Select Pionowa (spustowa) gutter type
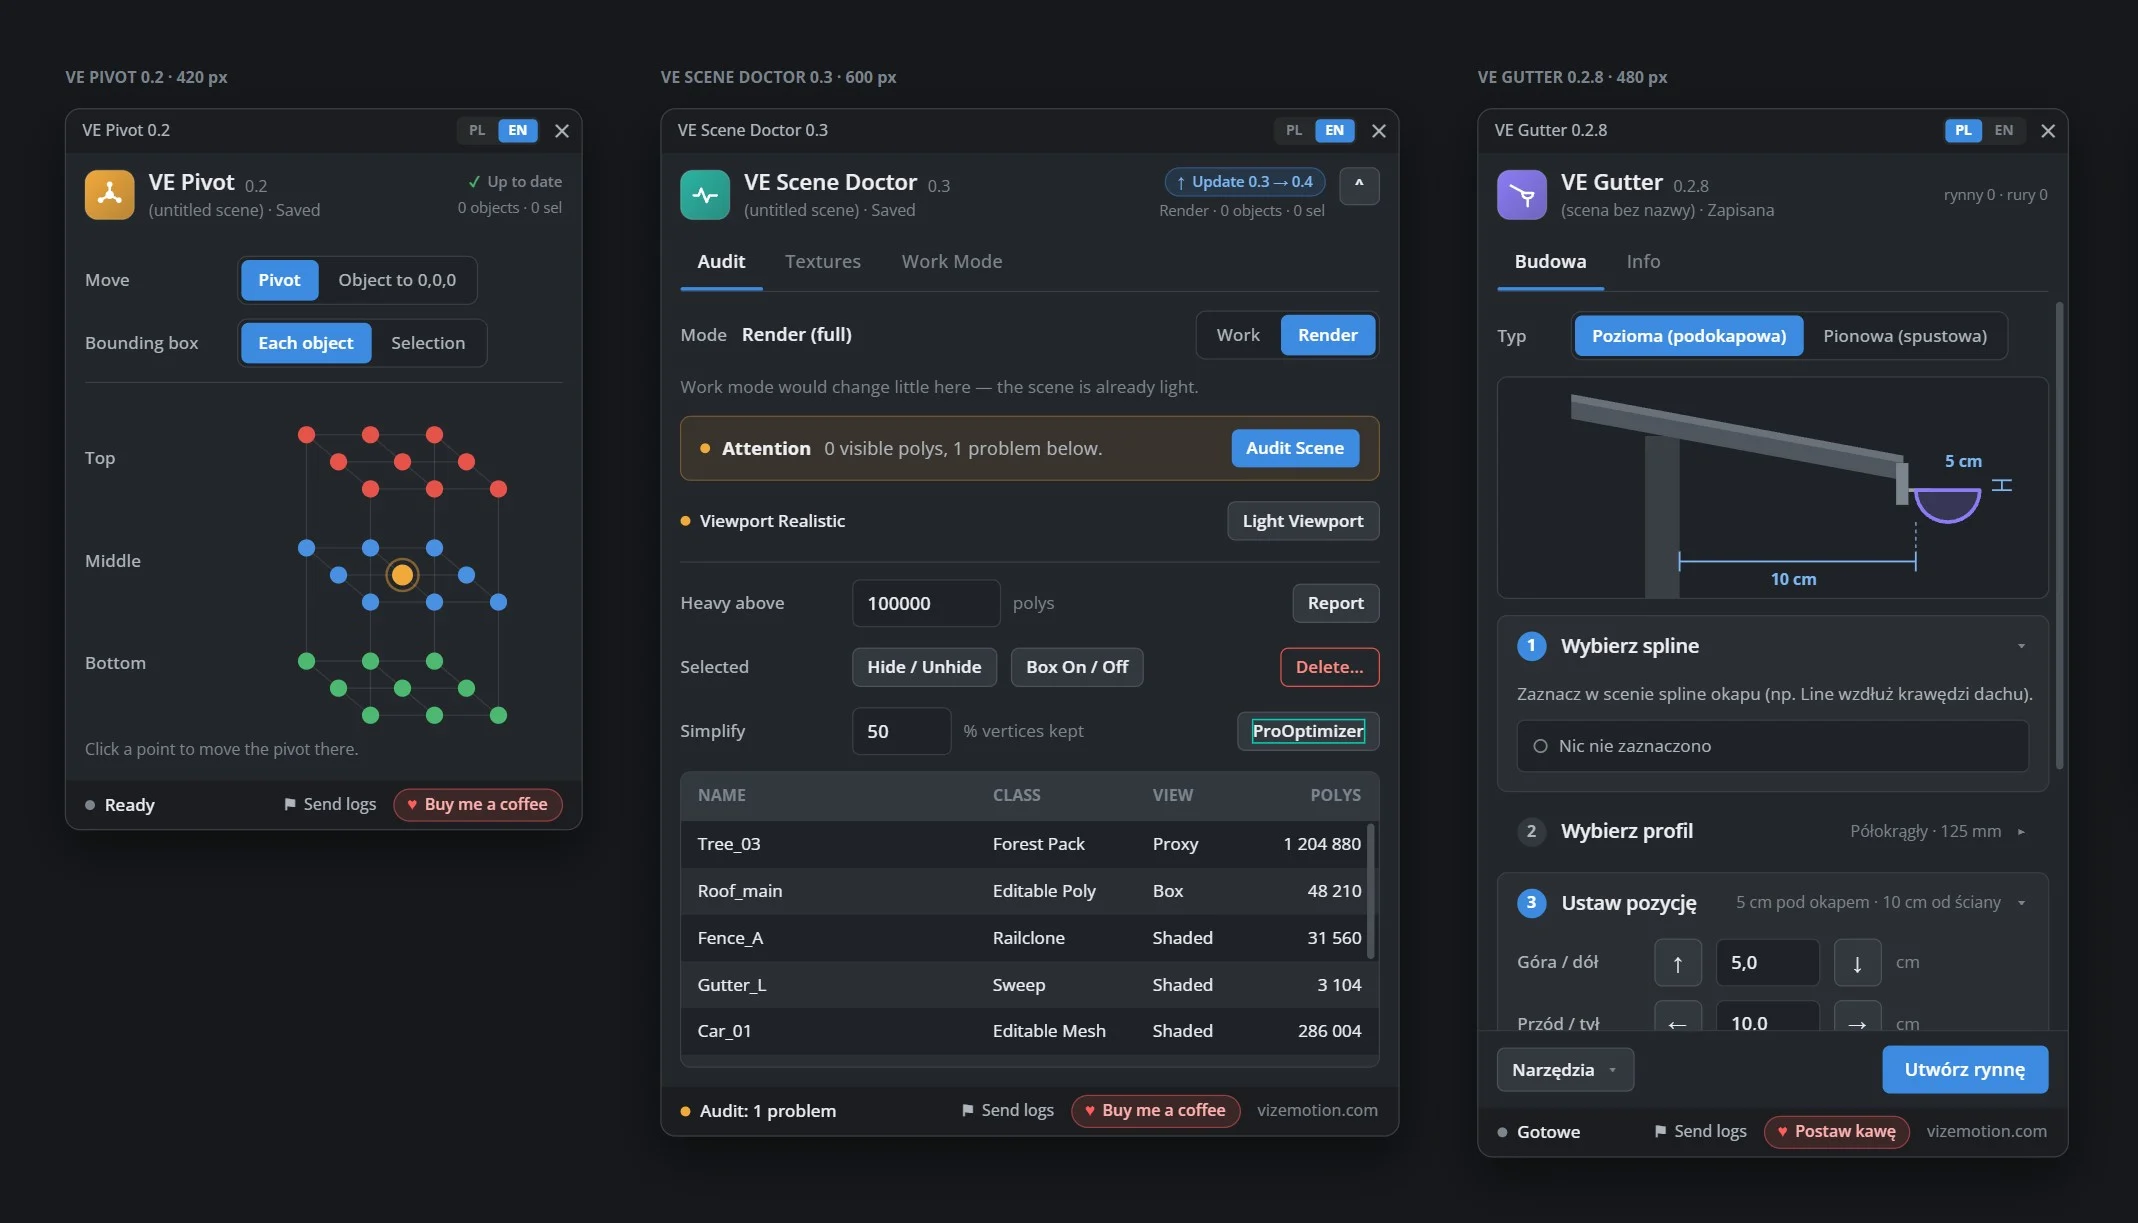The height and width of the screenshot is (1223, 2138). click(1905, 336)
